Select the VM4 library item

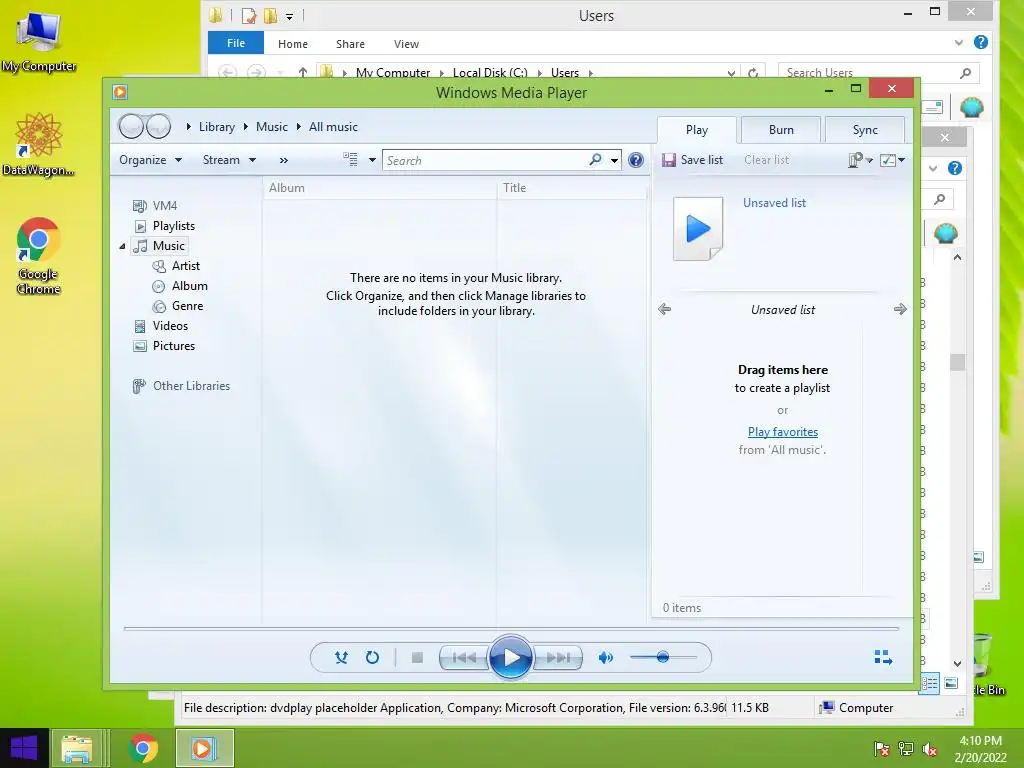coord(155,206)
